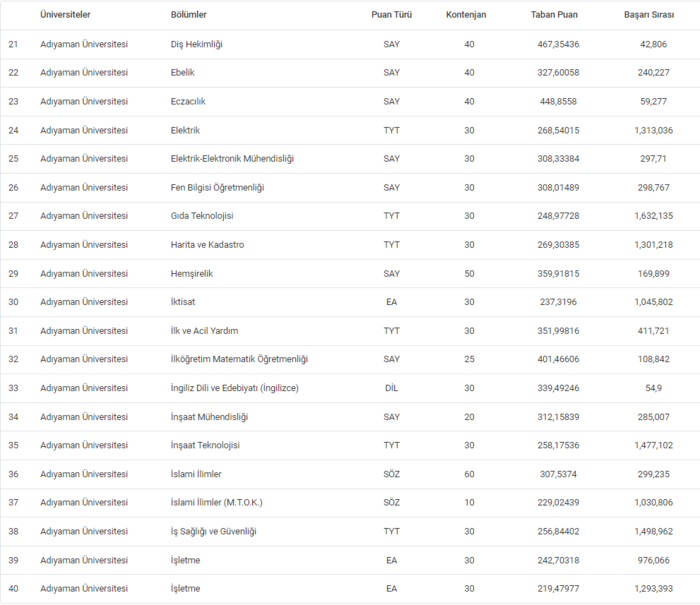Select İngiliz Dili ve Edebiyatı (İngilizce) cell
Viewport: 700px width, 605px height.
pyautogui.click(x=234, y=388)
